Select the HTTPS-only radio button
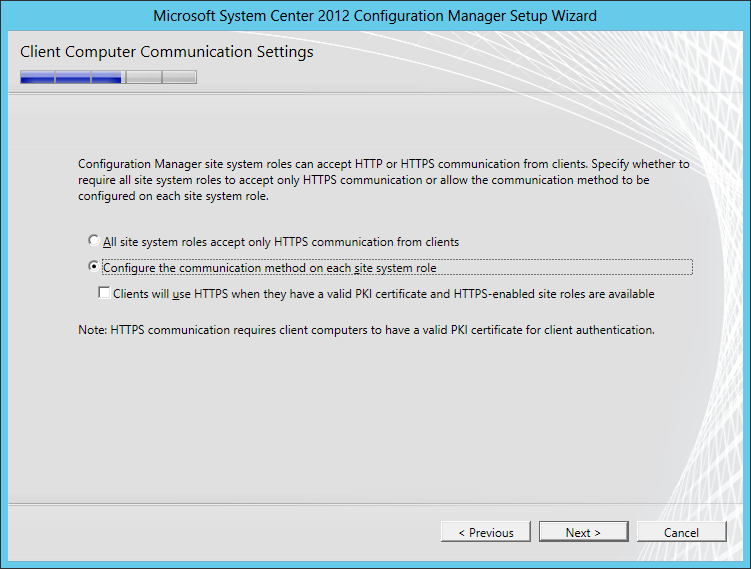 click(94, 241)
